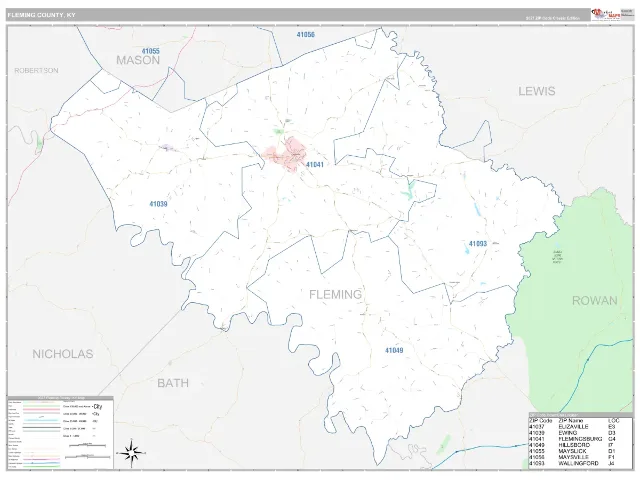Click the ROBERTSON county label
Screen dimensions: 640x480
[x=36, y=71]
